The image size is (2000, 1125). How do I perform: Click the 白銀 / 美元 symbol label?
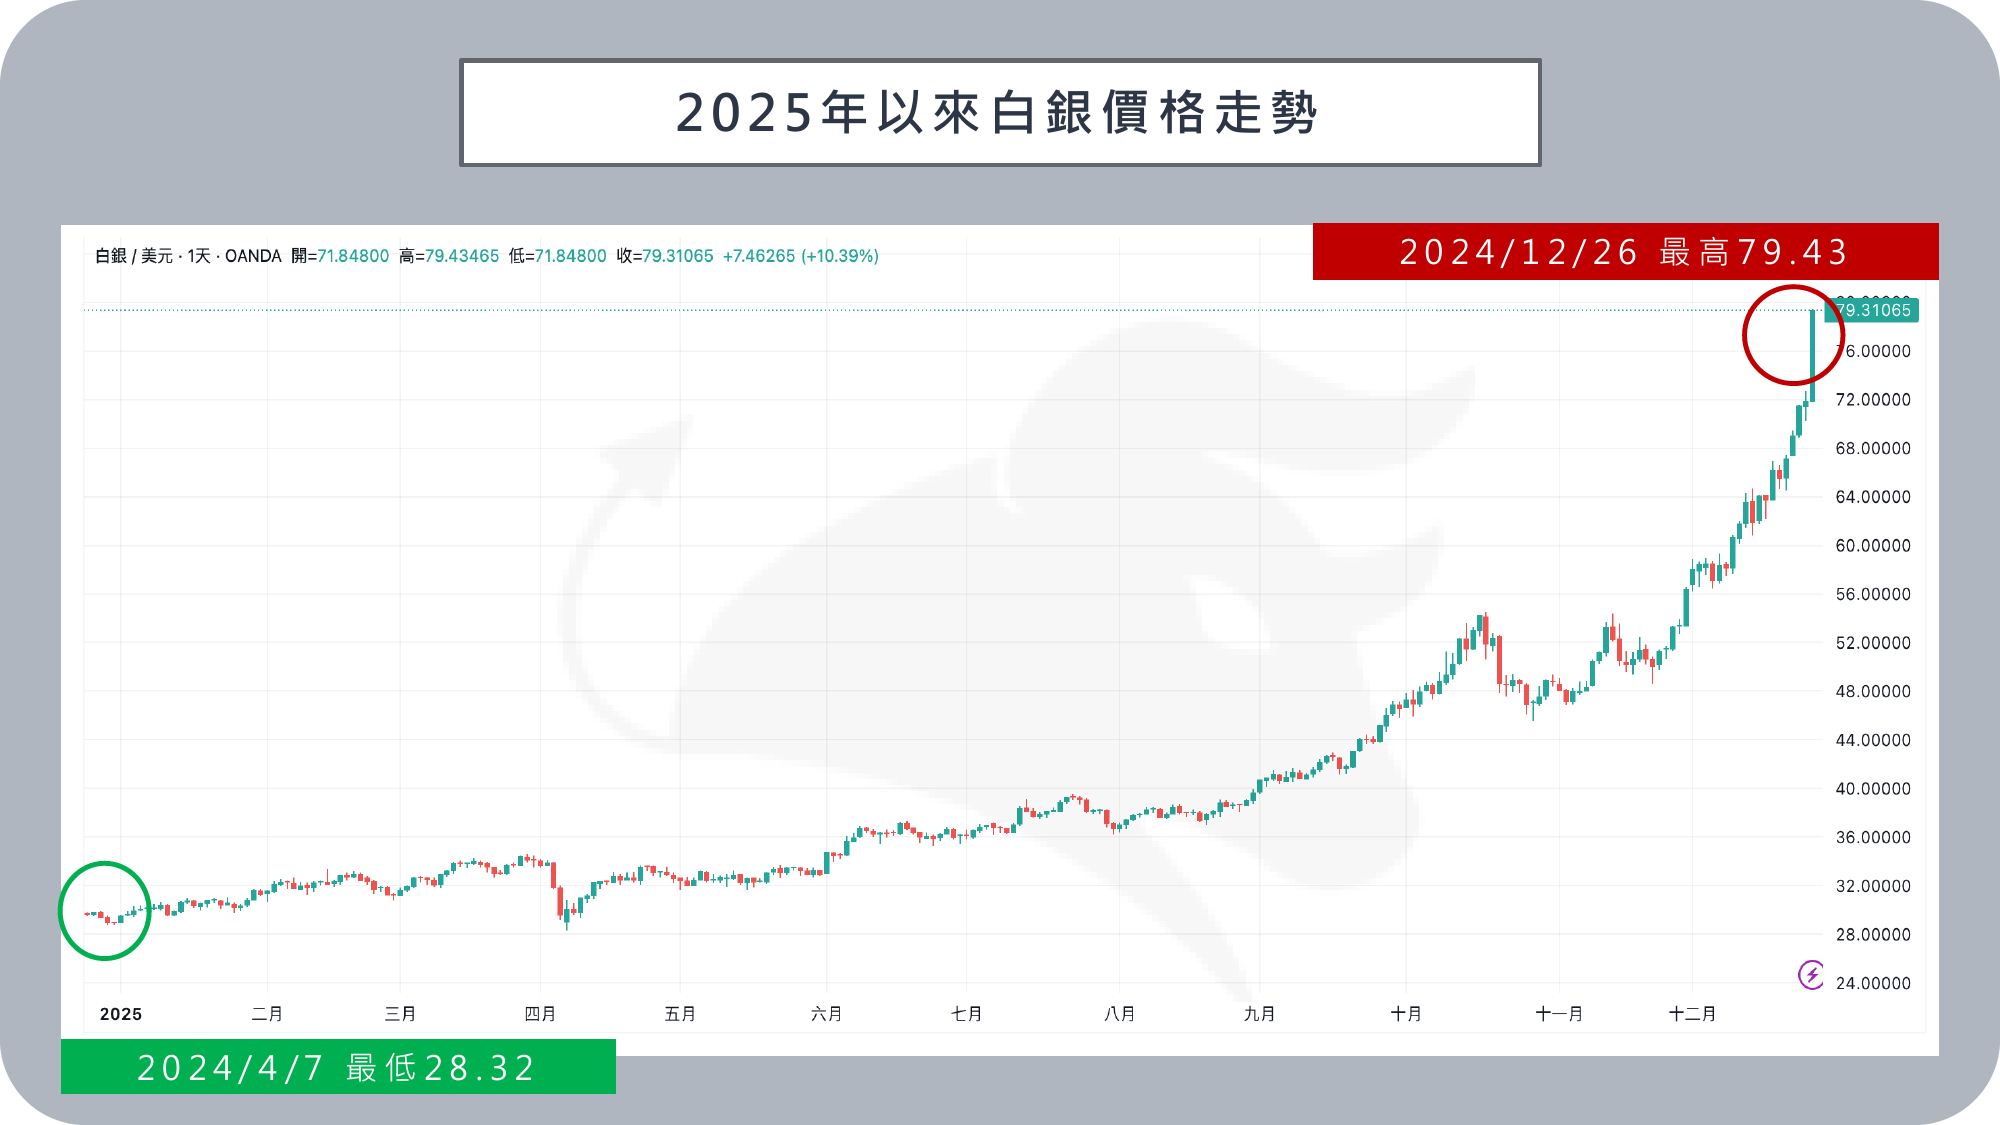[134, 256]
